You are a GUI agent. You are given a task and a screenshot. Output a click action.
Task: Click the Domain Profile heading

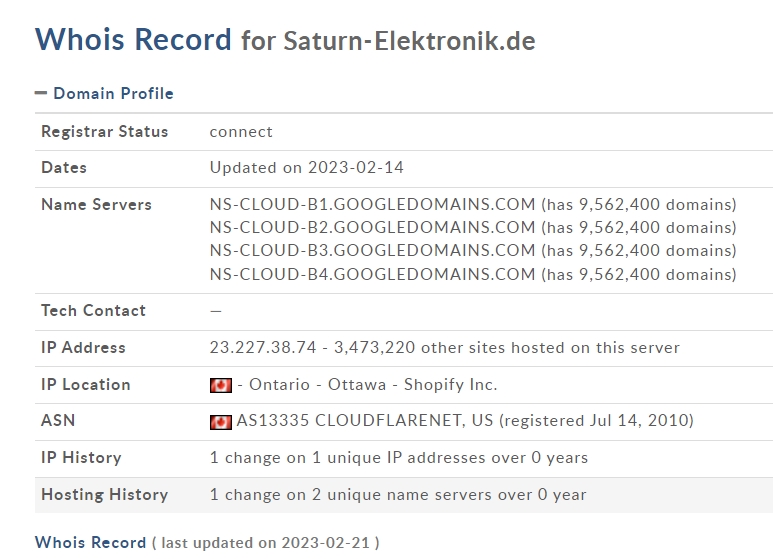(113, 93)
